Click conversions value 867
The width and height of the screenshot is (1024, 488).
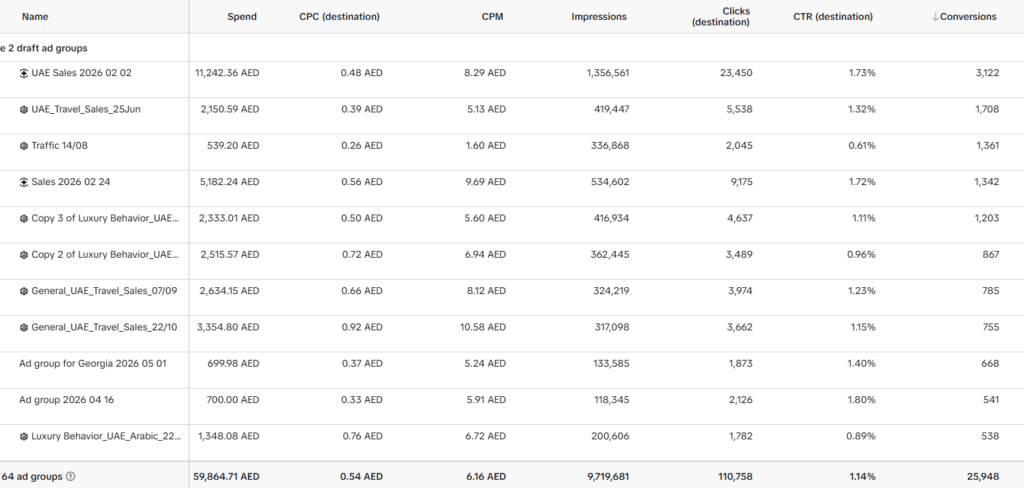(991, 254)
